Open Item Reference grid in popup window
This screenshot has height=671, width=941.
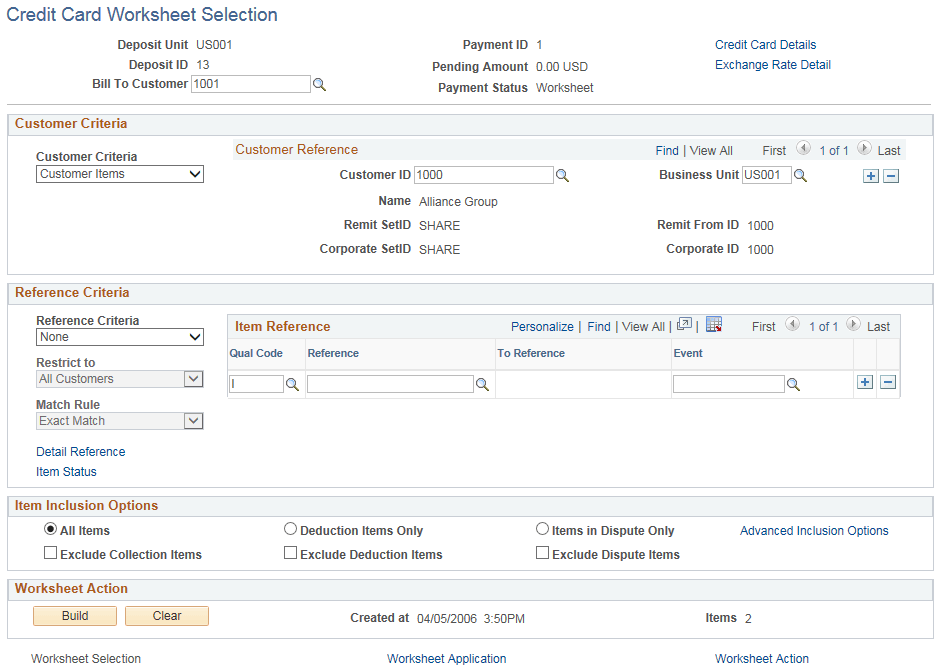[685, 325]
